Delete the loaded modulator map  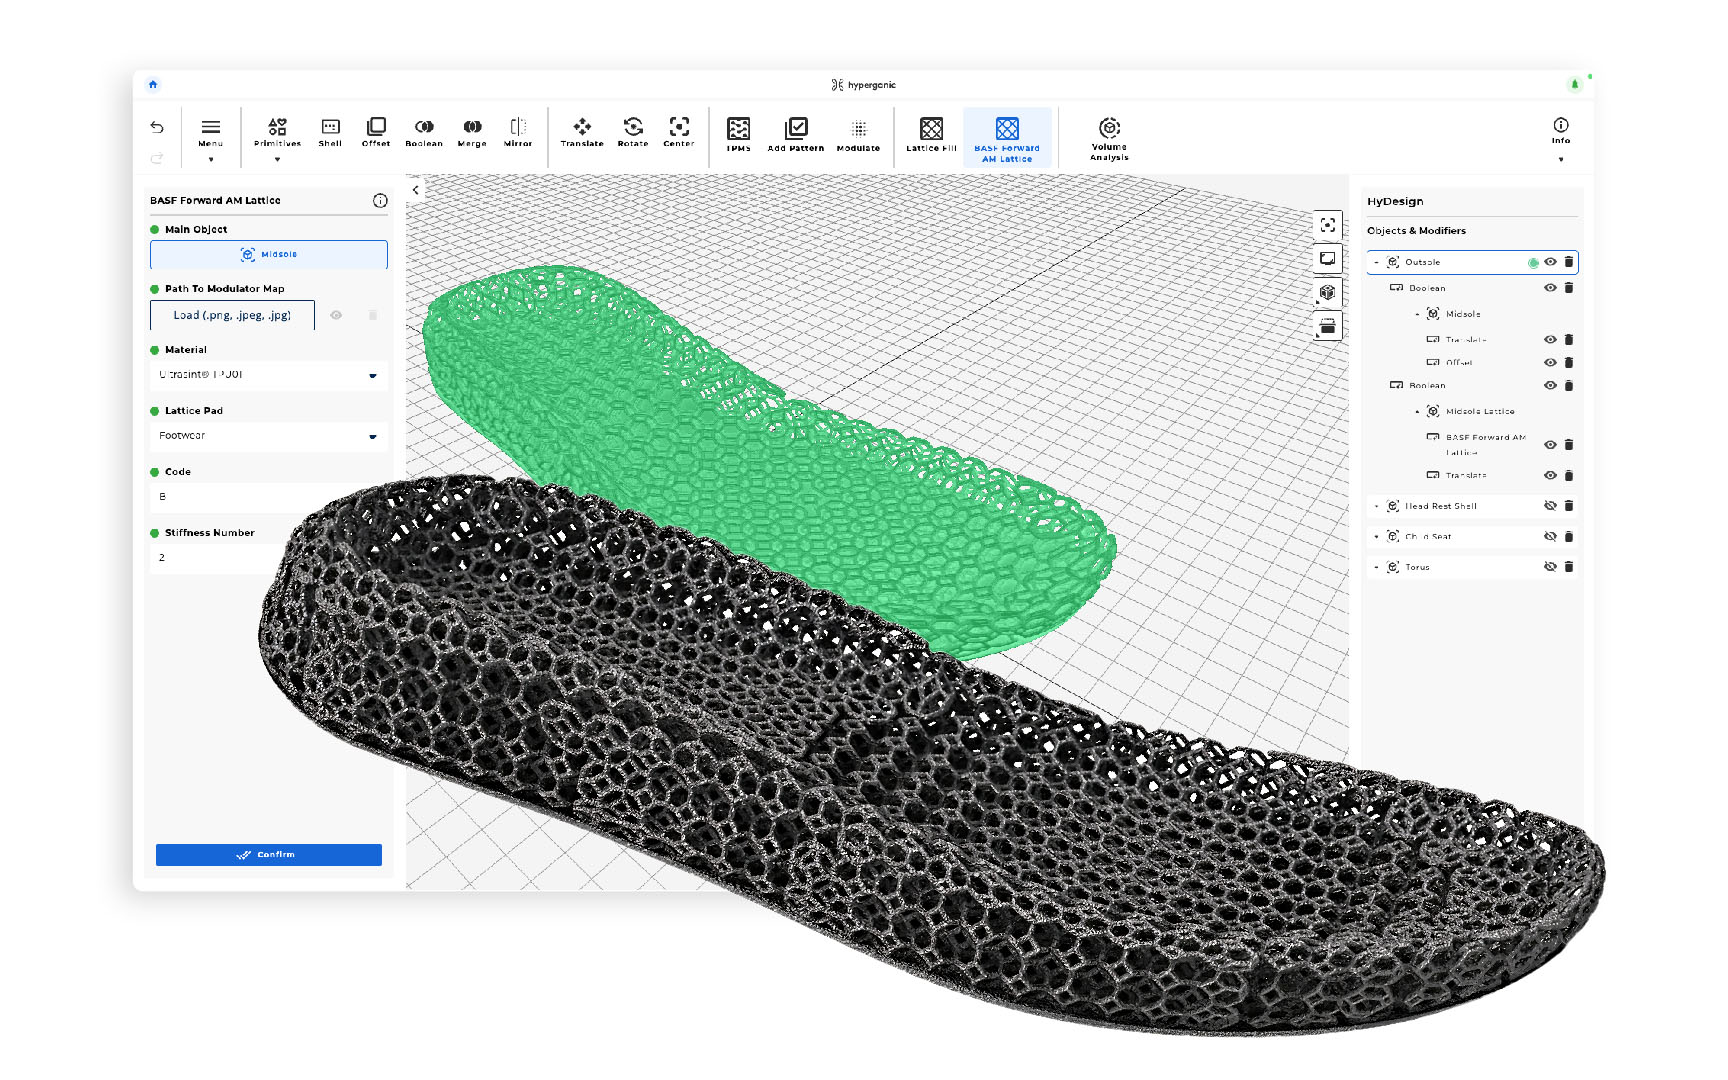[x=373, y=315]
